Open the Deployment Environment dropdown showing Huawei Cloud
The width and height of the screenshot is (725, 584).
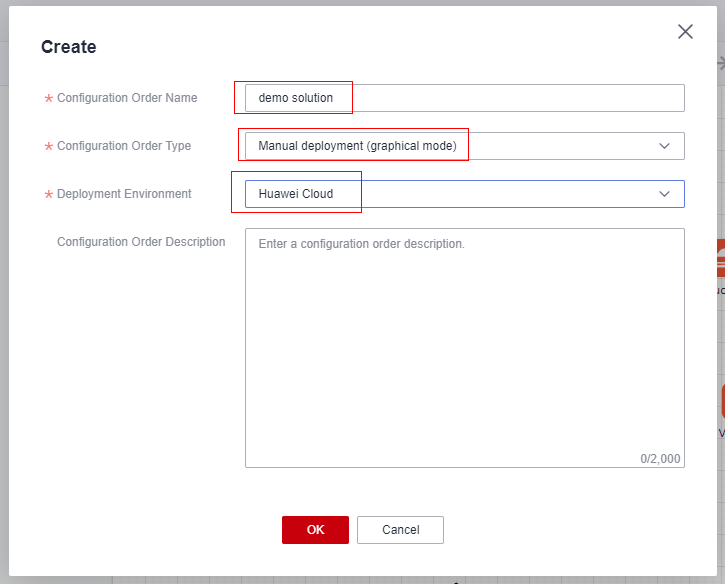[464, 194]
